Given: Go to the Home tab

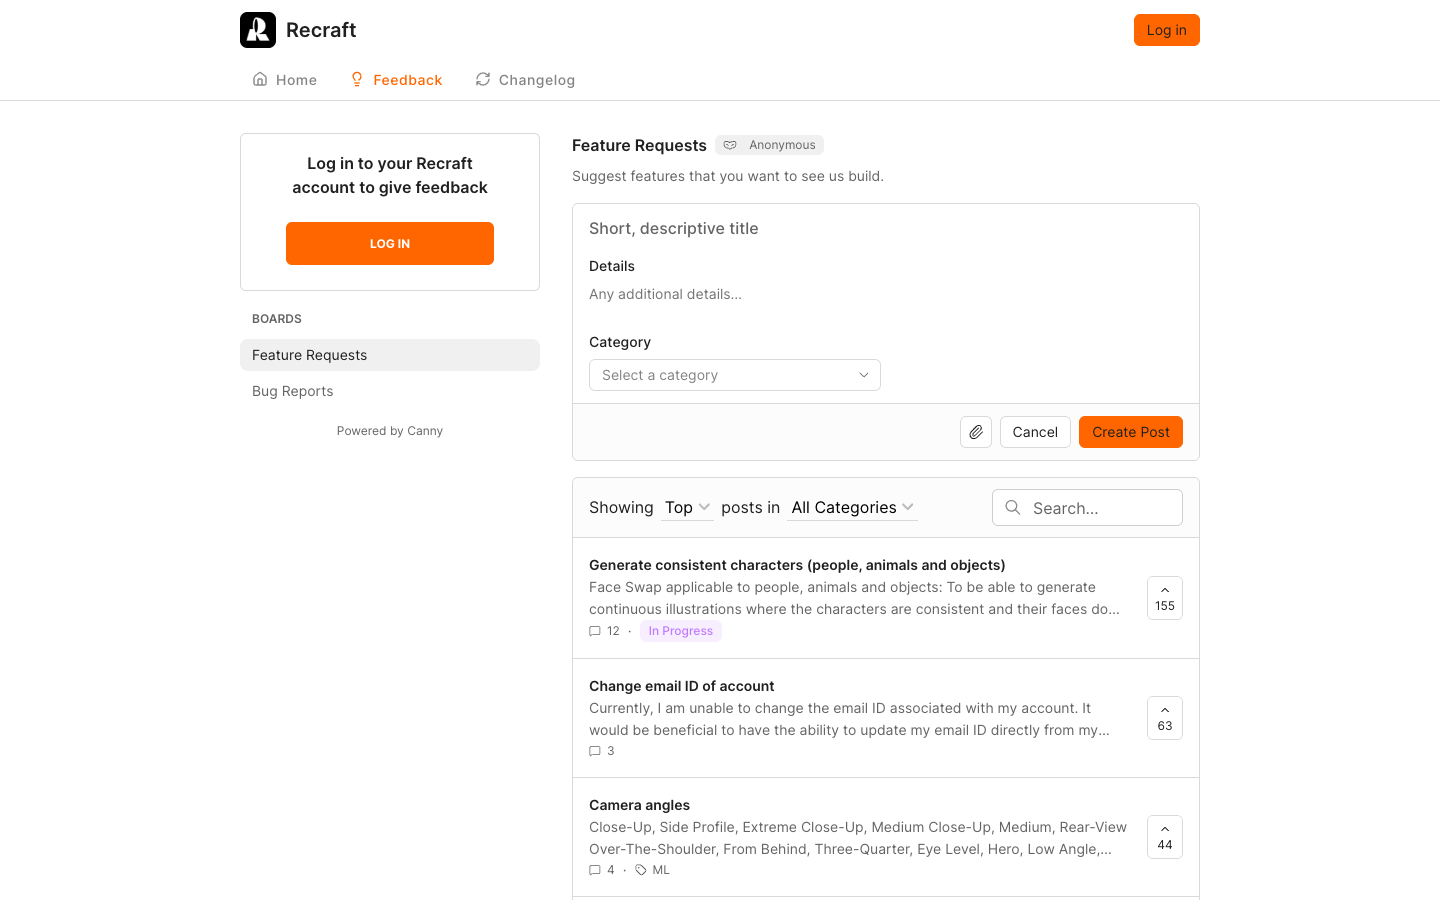Looking at the screenshot, I should pos(285,80).
